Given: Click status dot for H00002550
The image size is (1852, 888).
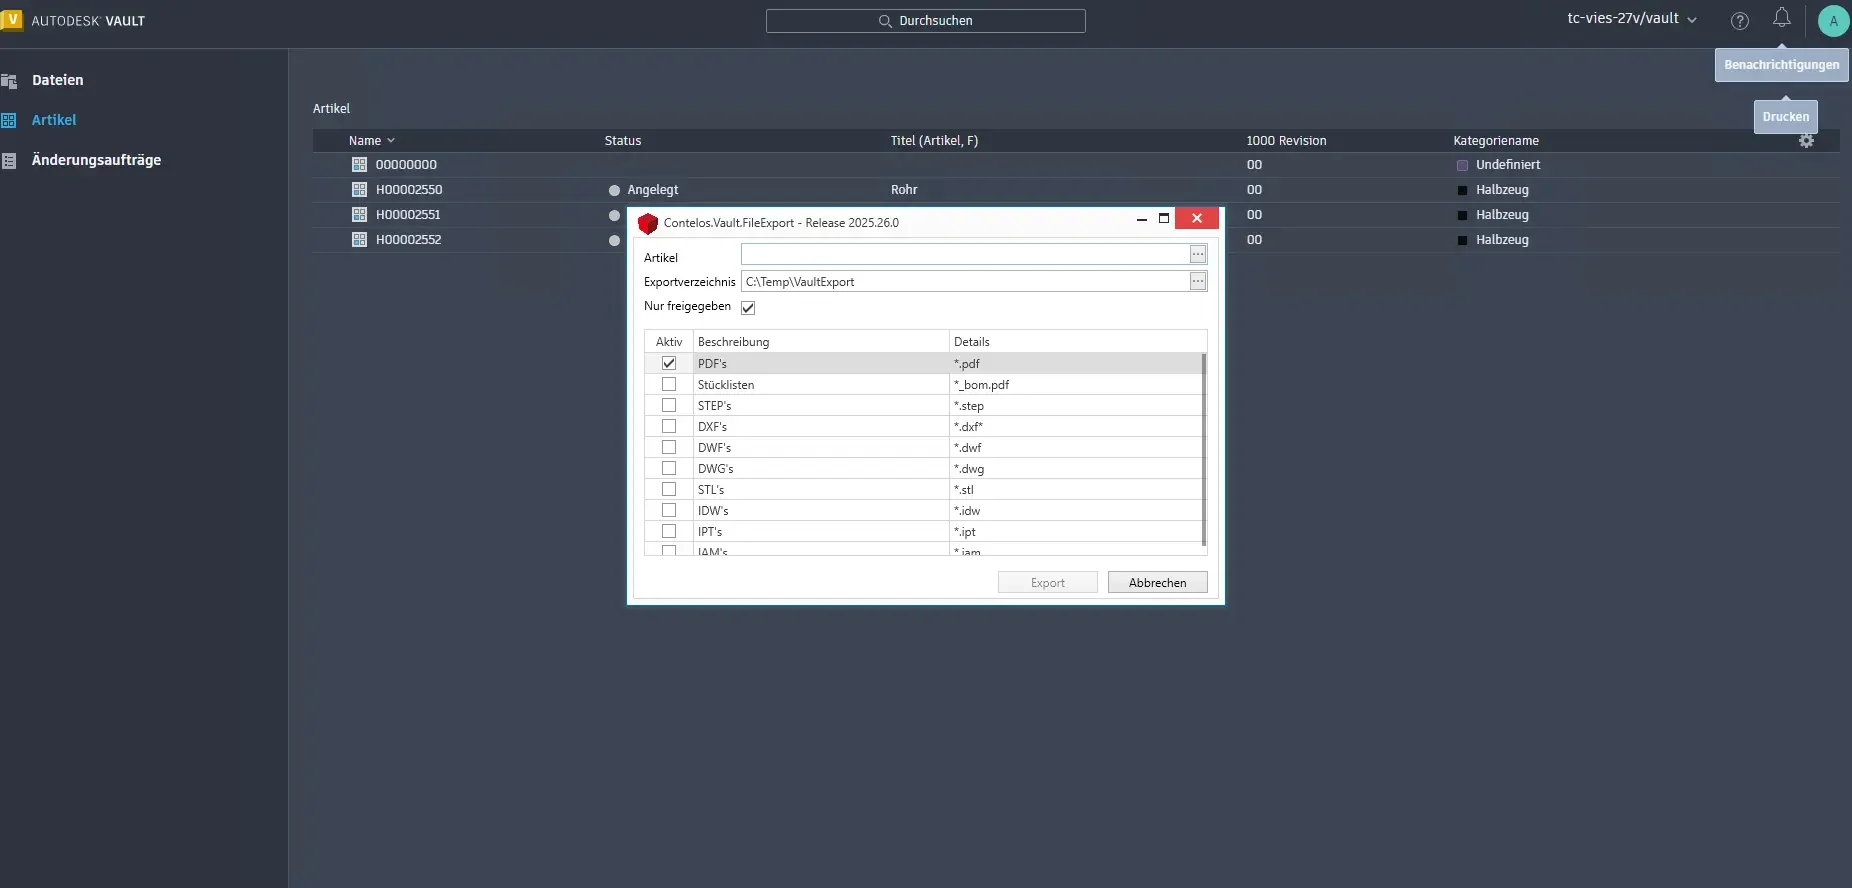Looking at the screenshot, I should 614,190.
